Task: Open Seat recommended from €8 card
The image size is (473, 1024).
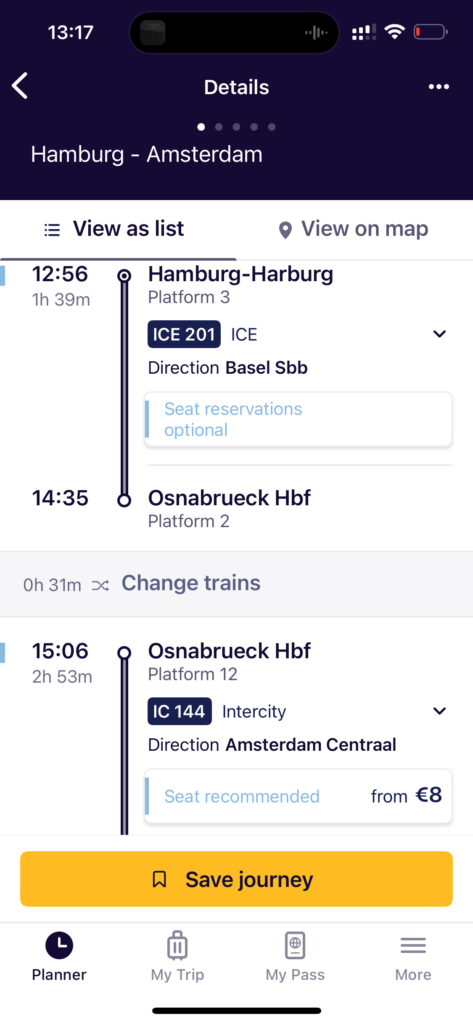Action: [299, 796]
